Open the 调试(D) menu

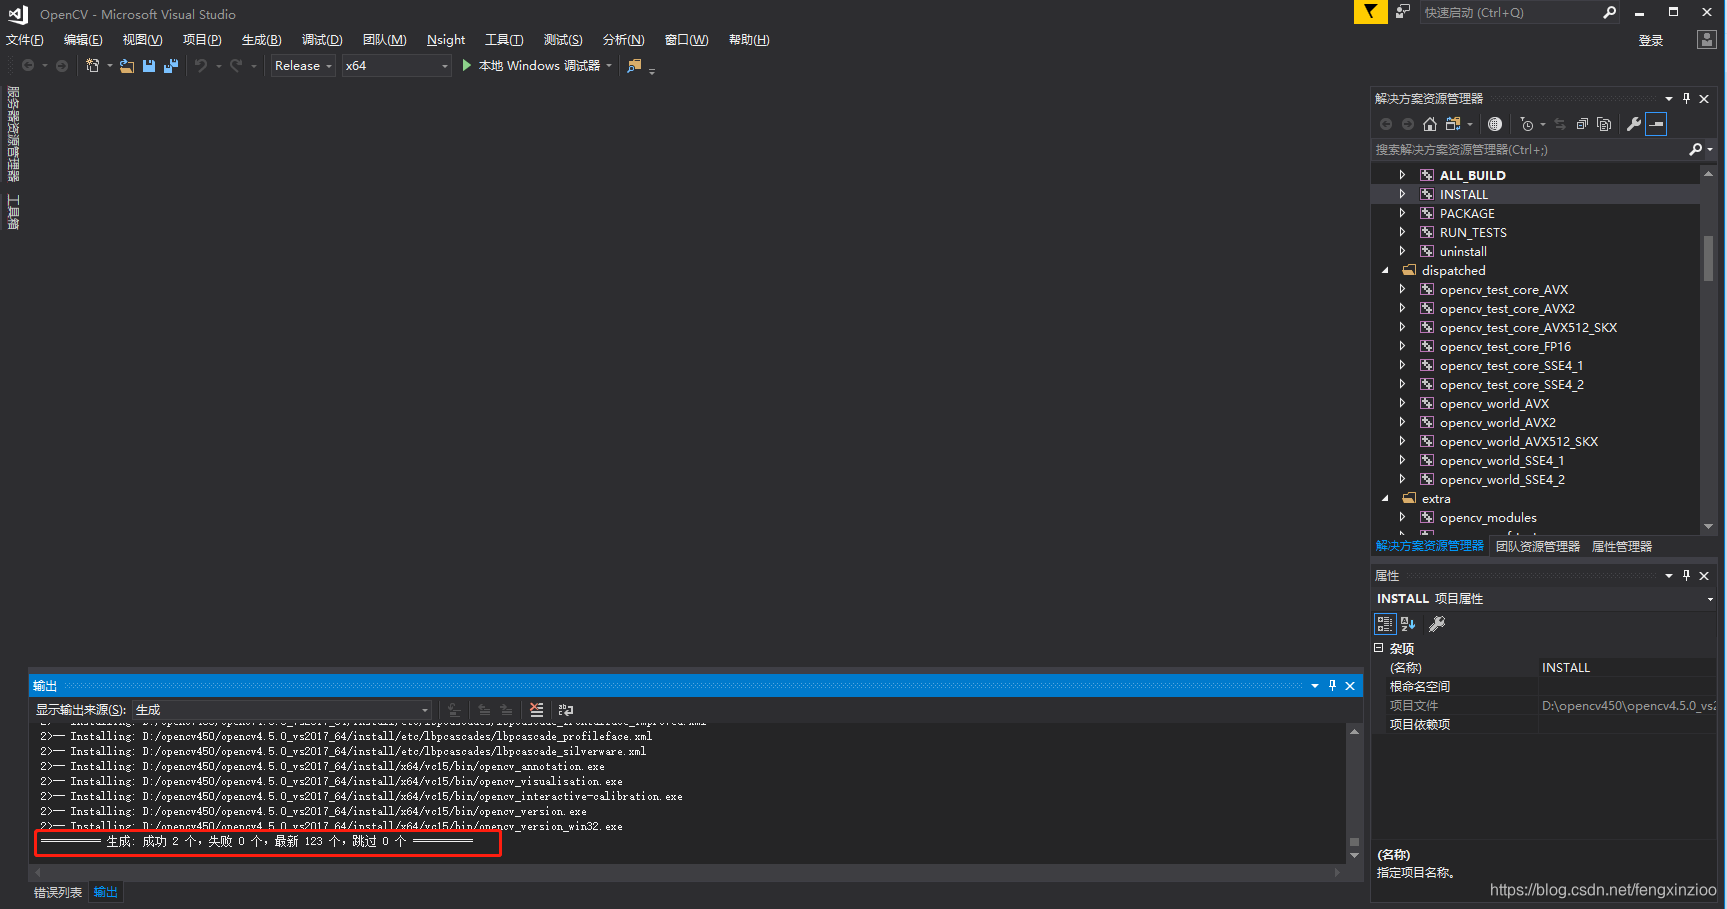pyautogui.click(x=322, y=40)
